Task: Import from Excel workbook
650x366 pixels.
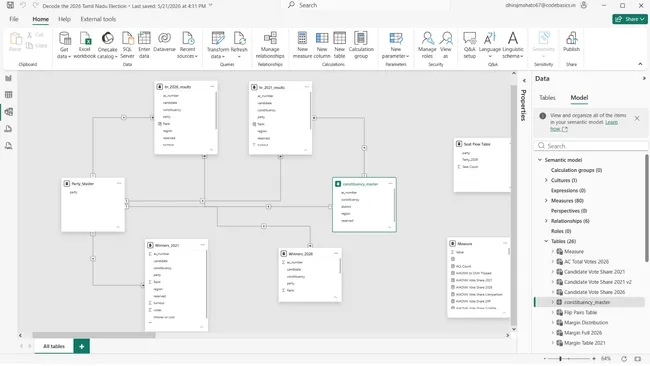Action: pyautogui.click(x=85, y=45)
